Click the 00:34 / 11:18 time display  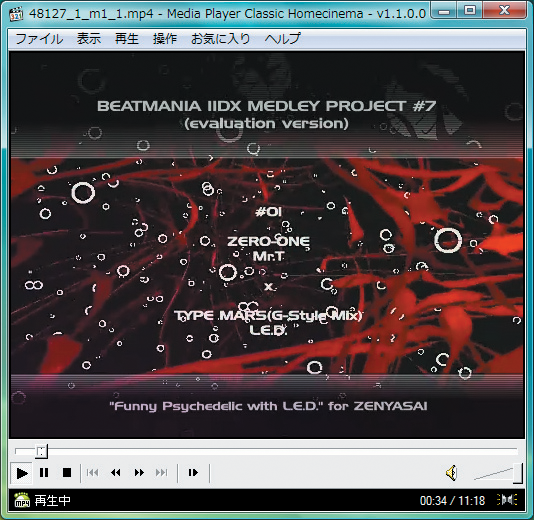452,501
